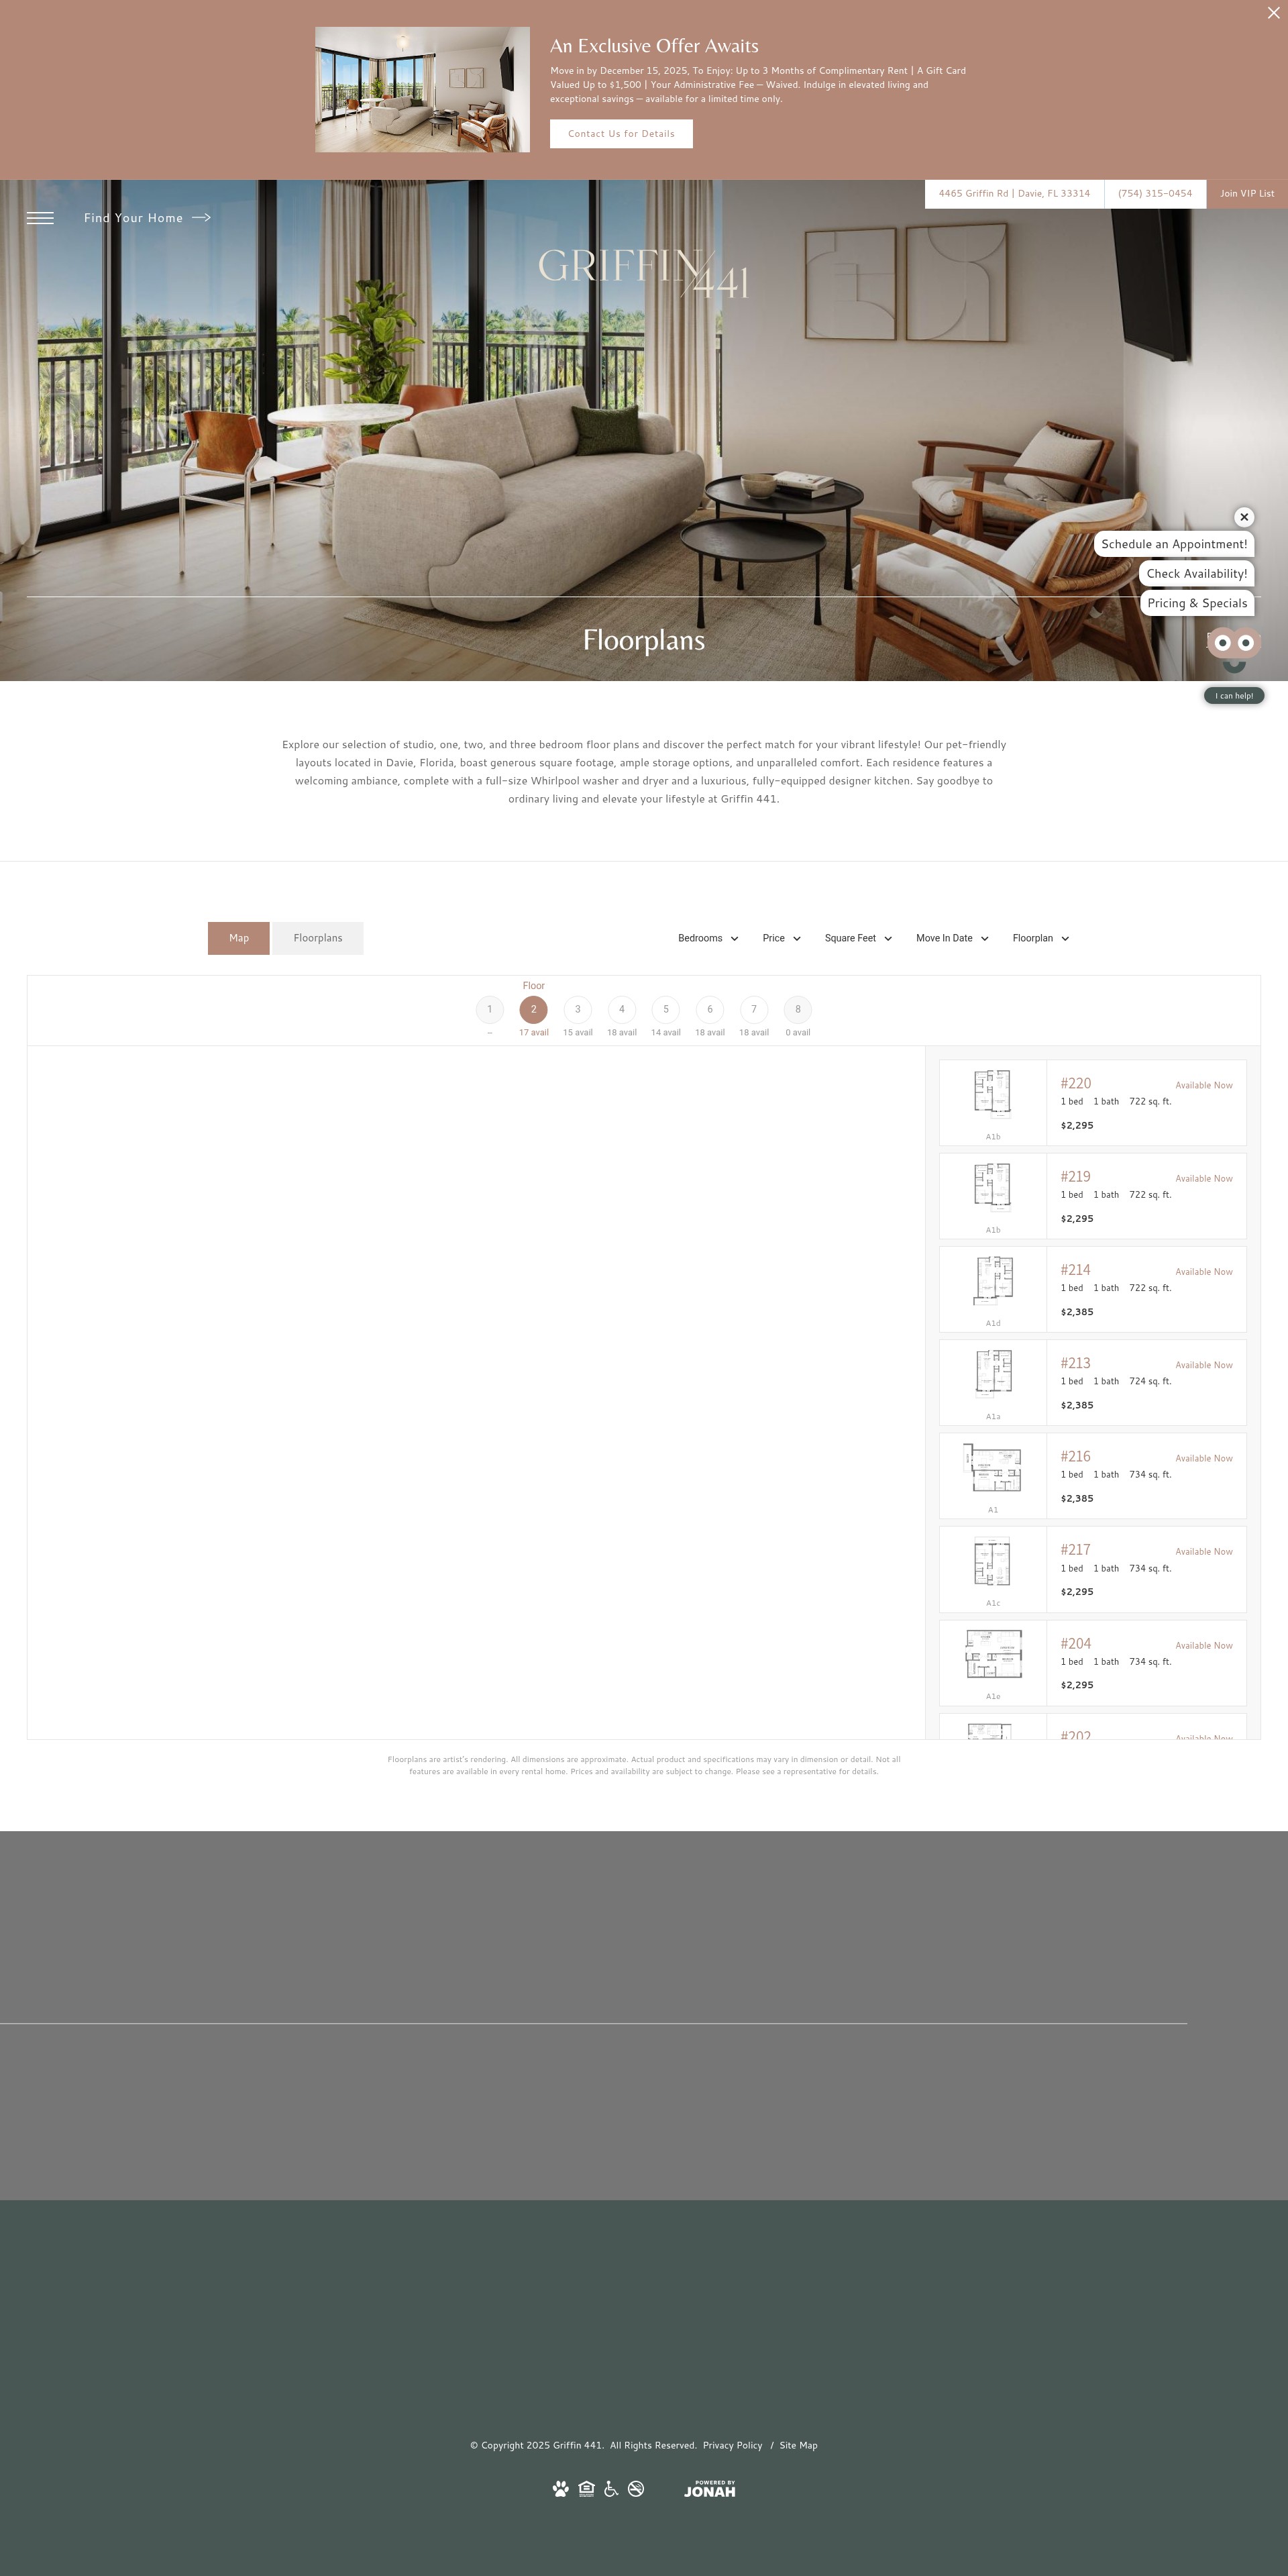This screenshot has width=1288, height=2576.
Task: Click Join VIP List
Action: pyautogui.click(x=1247, y=194)
